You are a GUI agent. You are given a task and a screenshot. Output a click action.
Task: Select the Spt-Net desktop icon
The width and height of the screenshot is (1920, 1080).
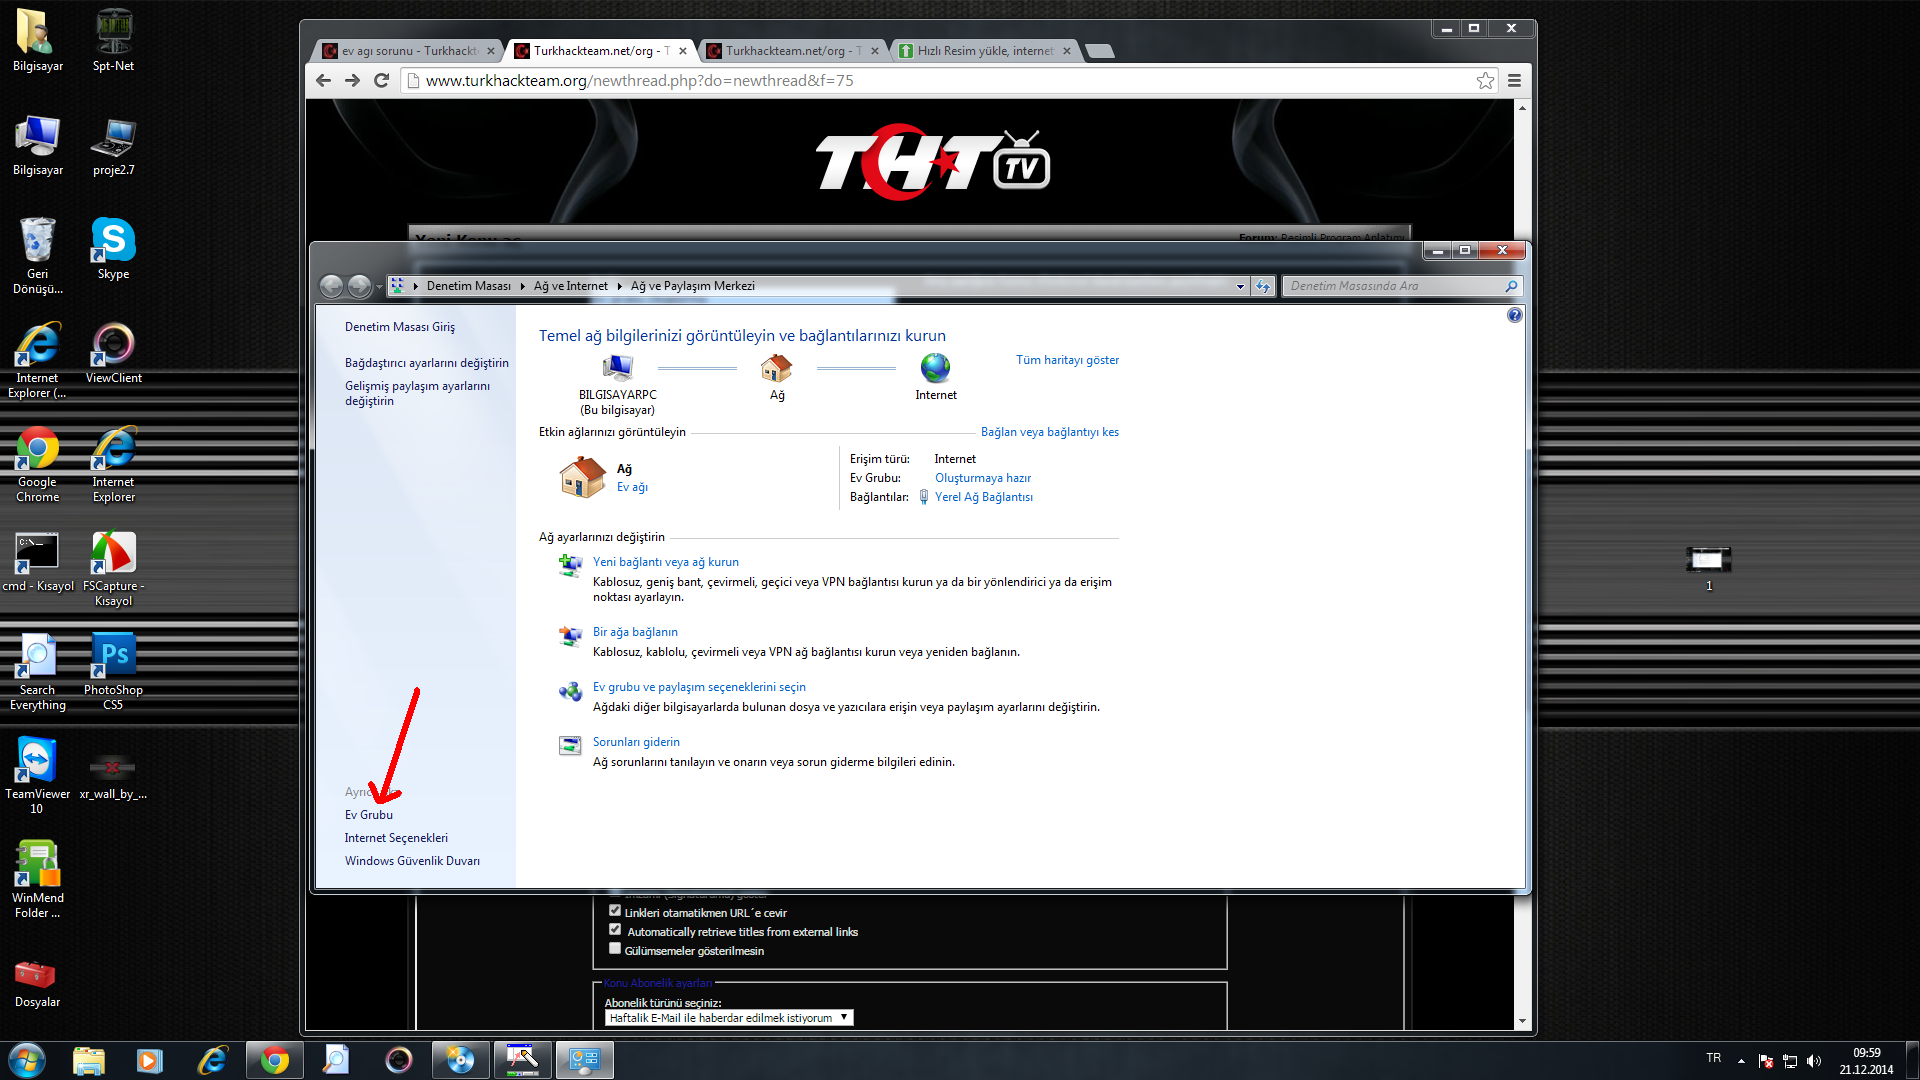(x=113, y=42)
